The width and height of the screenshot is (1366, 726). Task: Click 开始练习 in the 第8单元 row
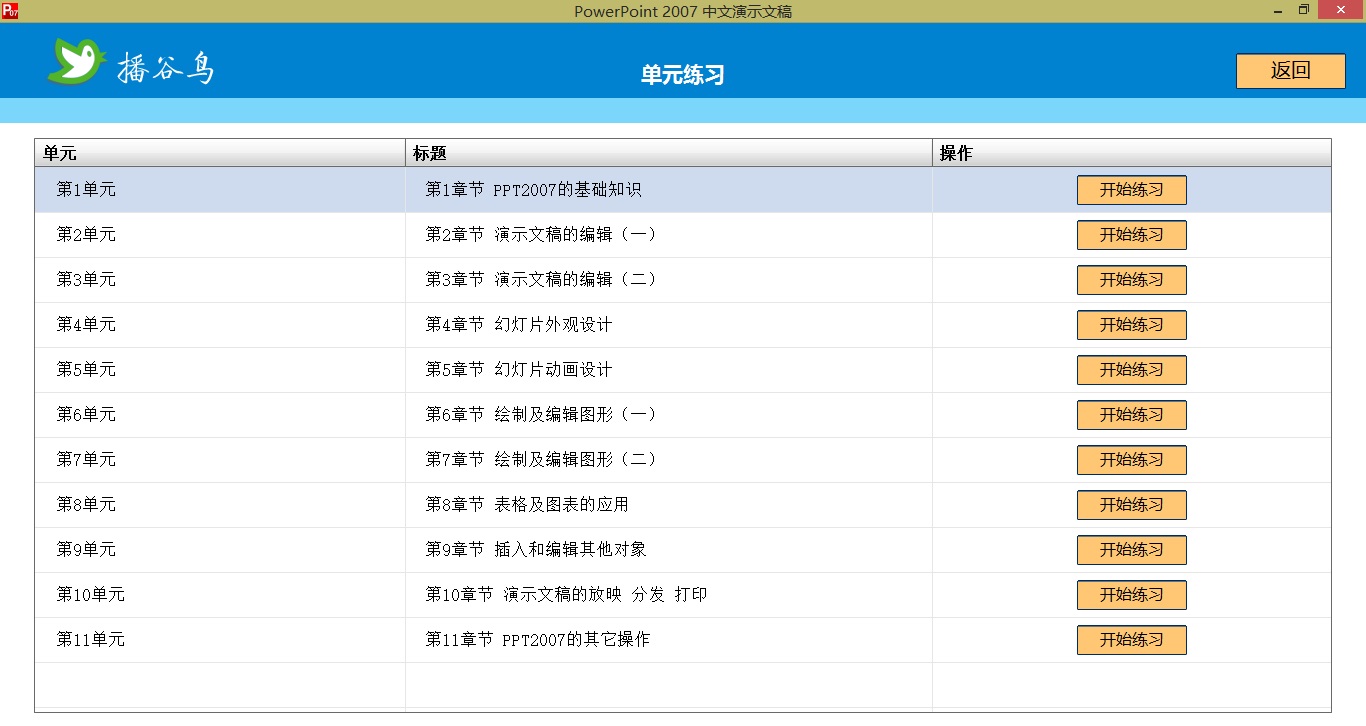1131,505
